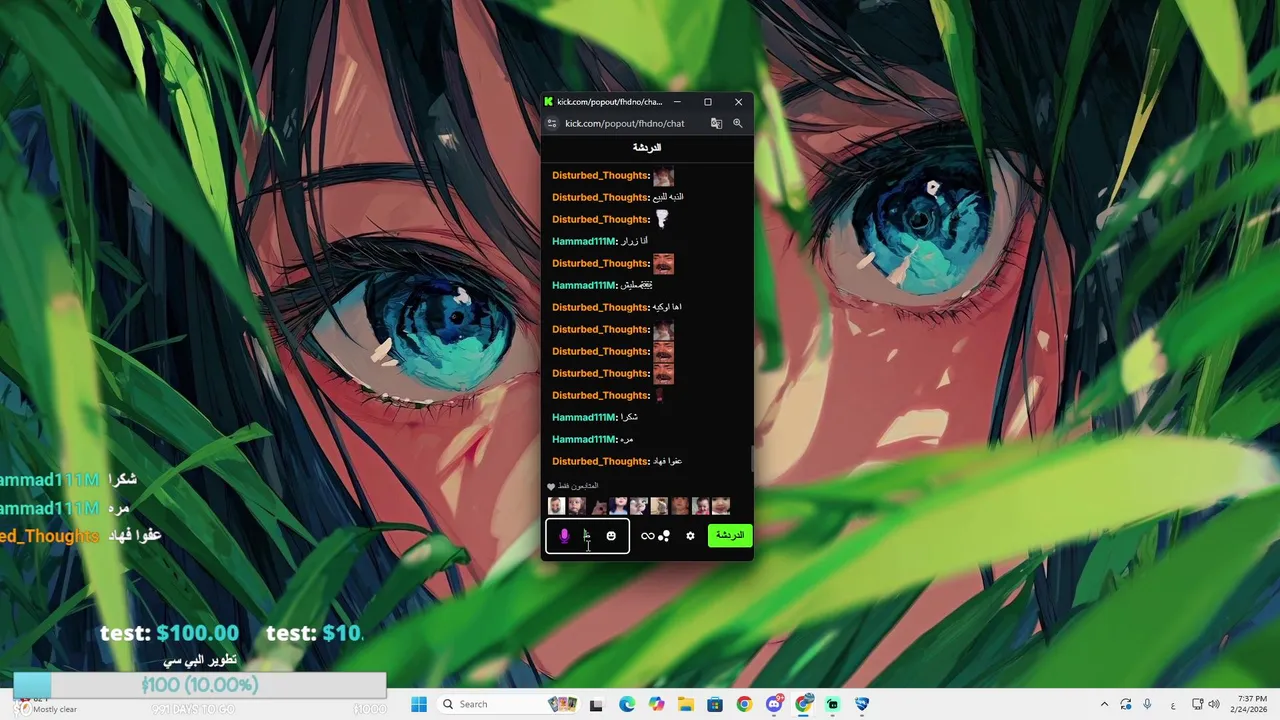Open the Windows Start menu
Image resolution: width=1280 pixels, height=720 pixels.
419,704
